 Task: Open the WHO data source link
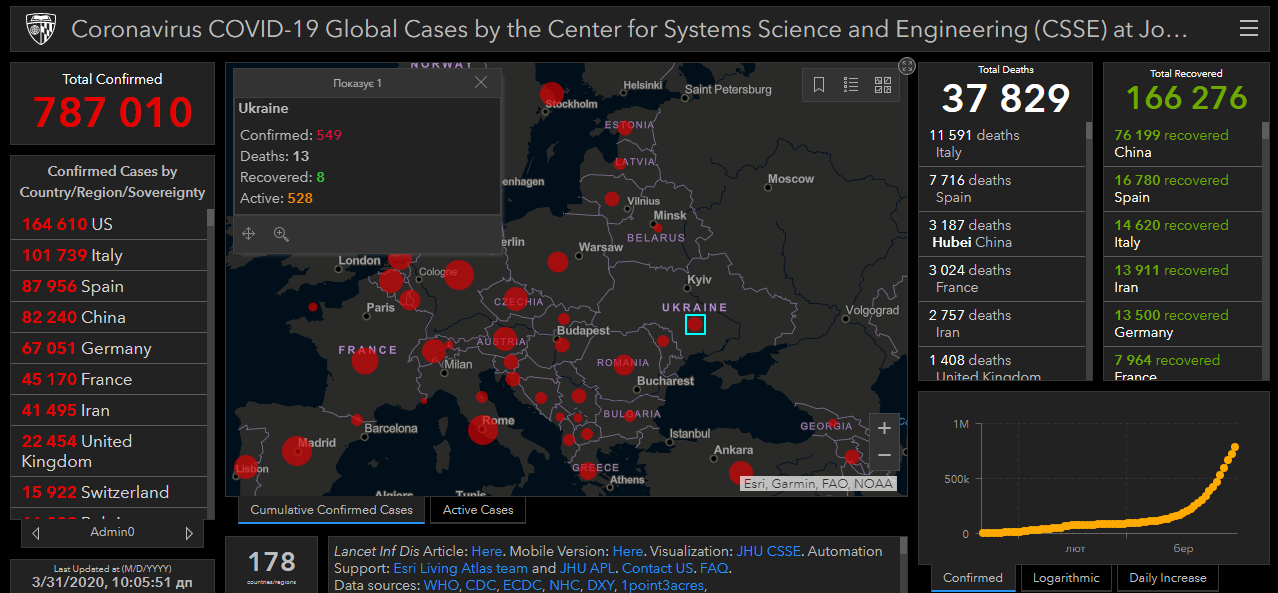click(440, 585)
